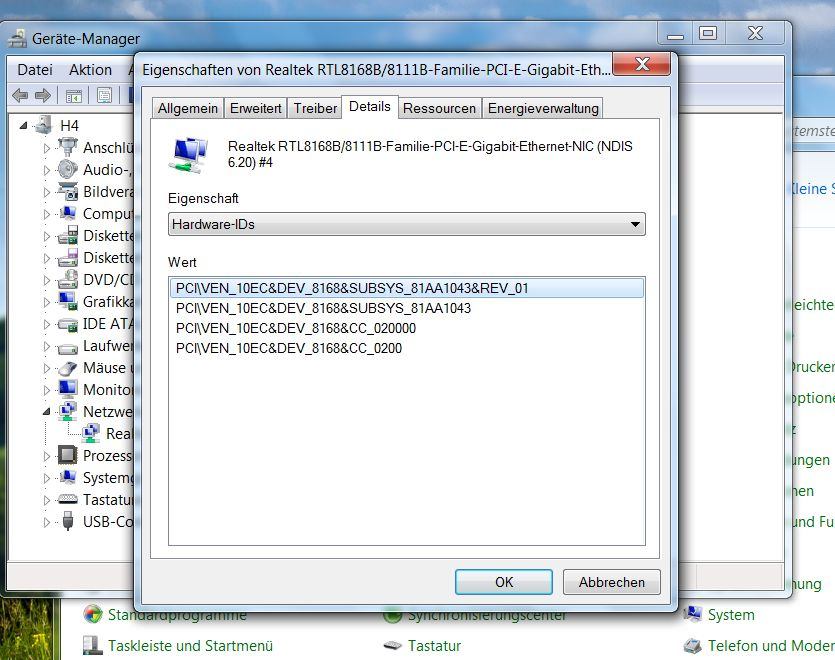Click the back arrow in Geräte-Manager toolbar
The image size is (835, 660).
coord(20,95)
